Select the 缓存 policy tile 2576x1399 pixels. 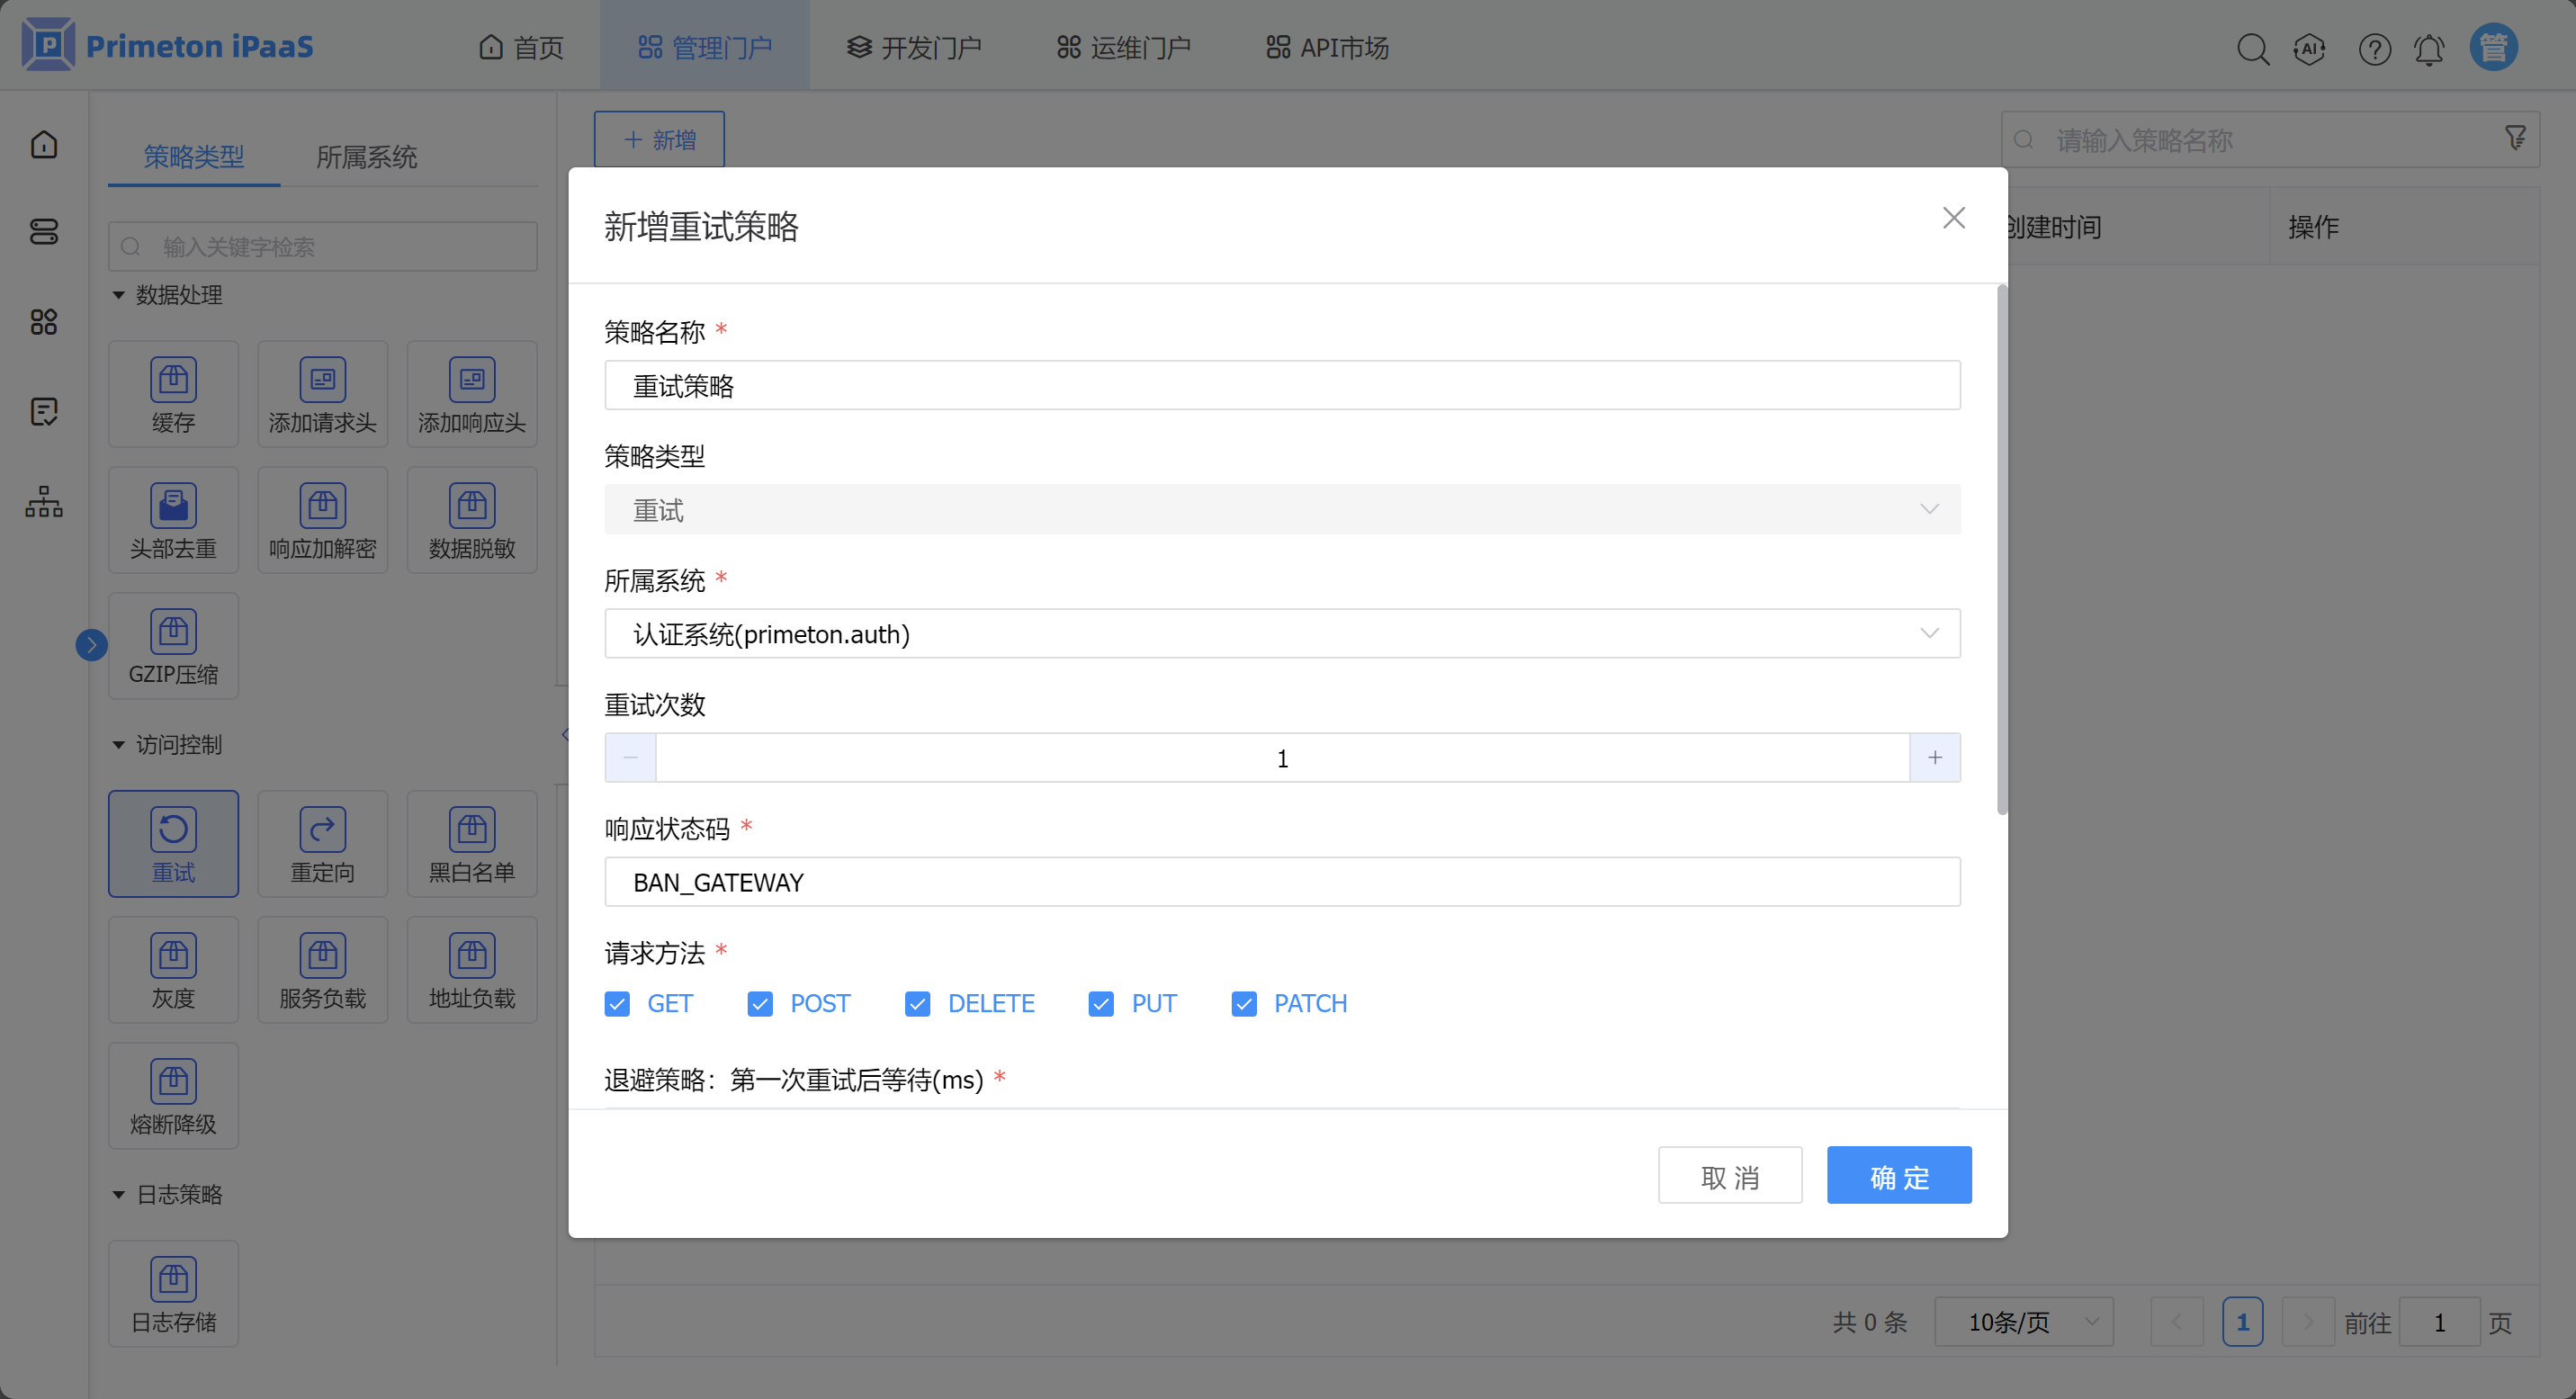[x=173, y=393]
